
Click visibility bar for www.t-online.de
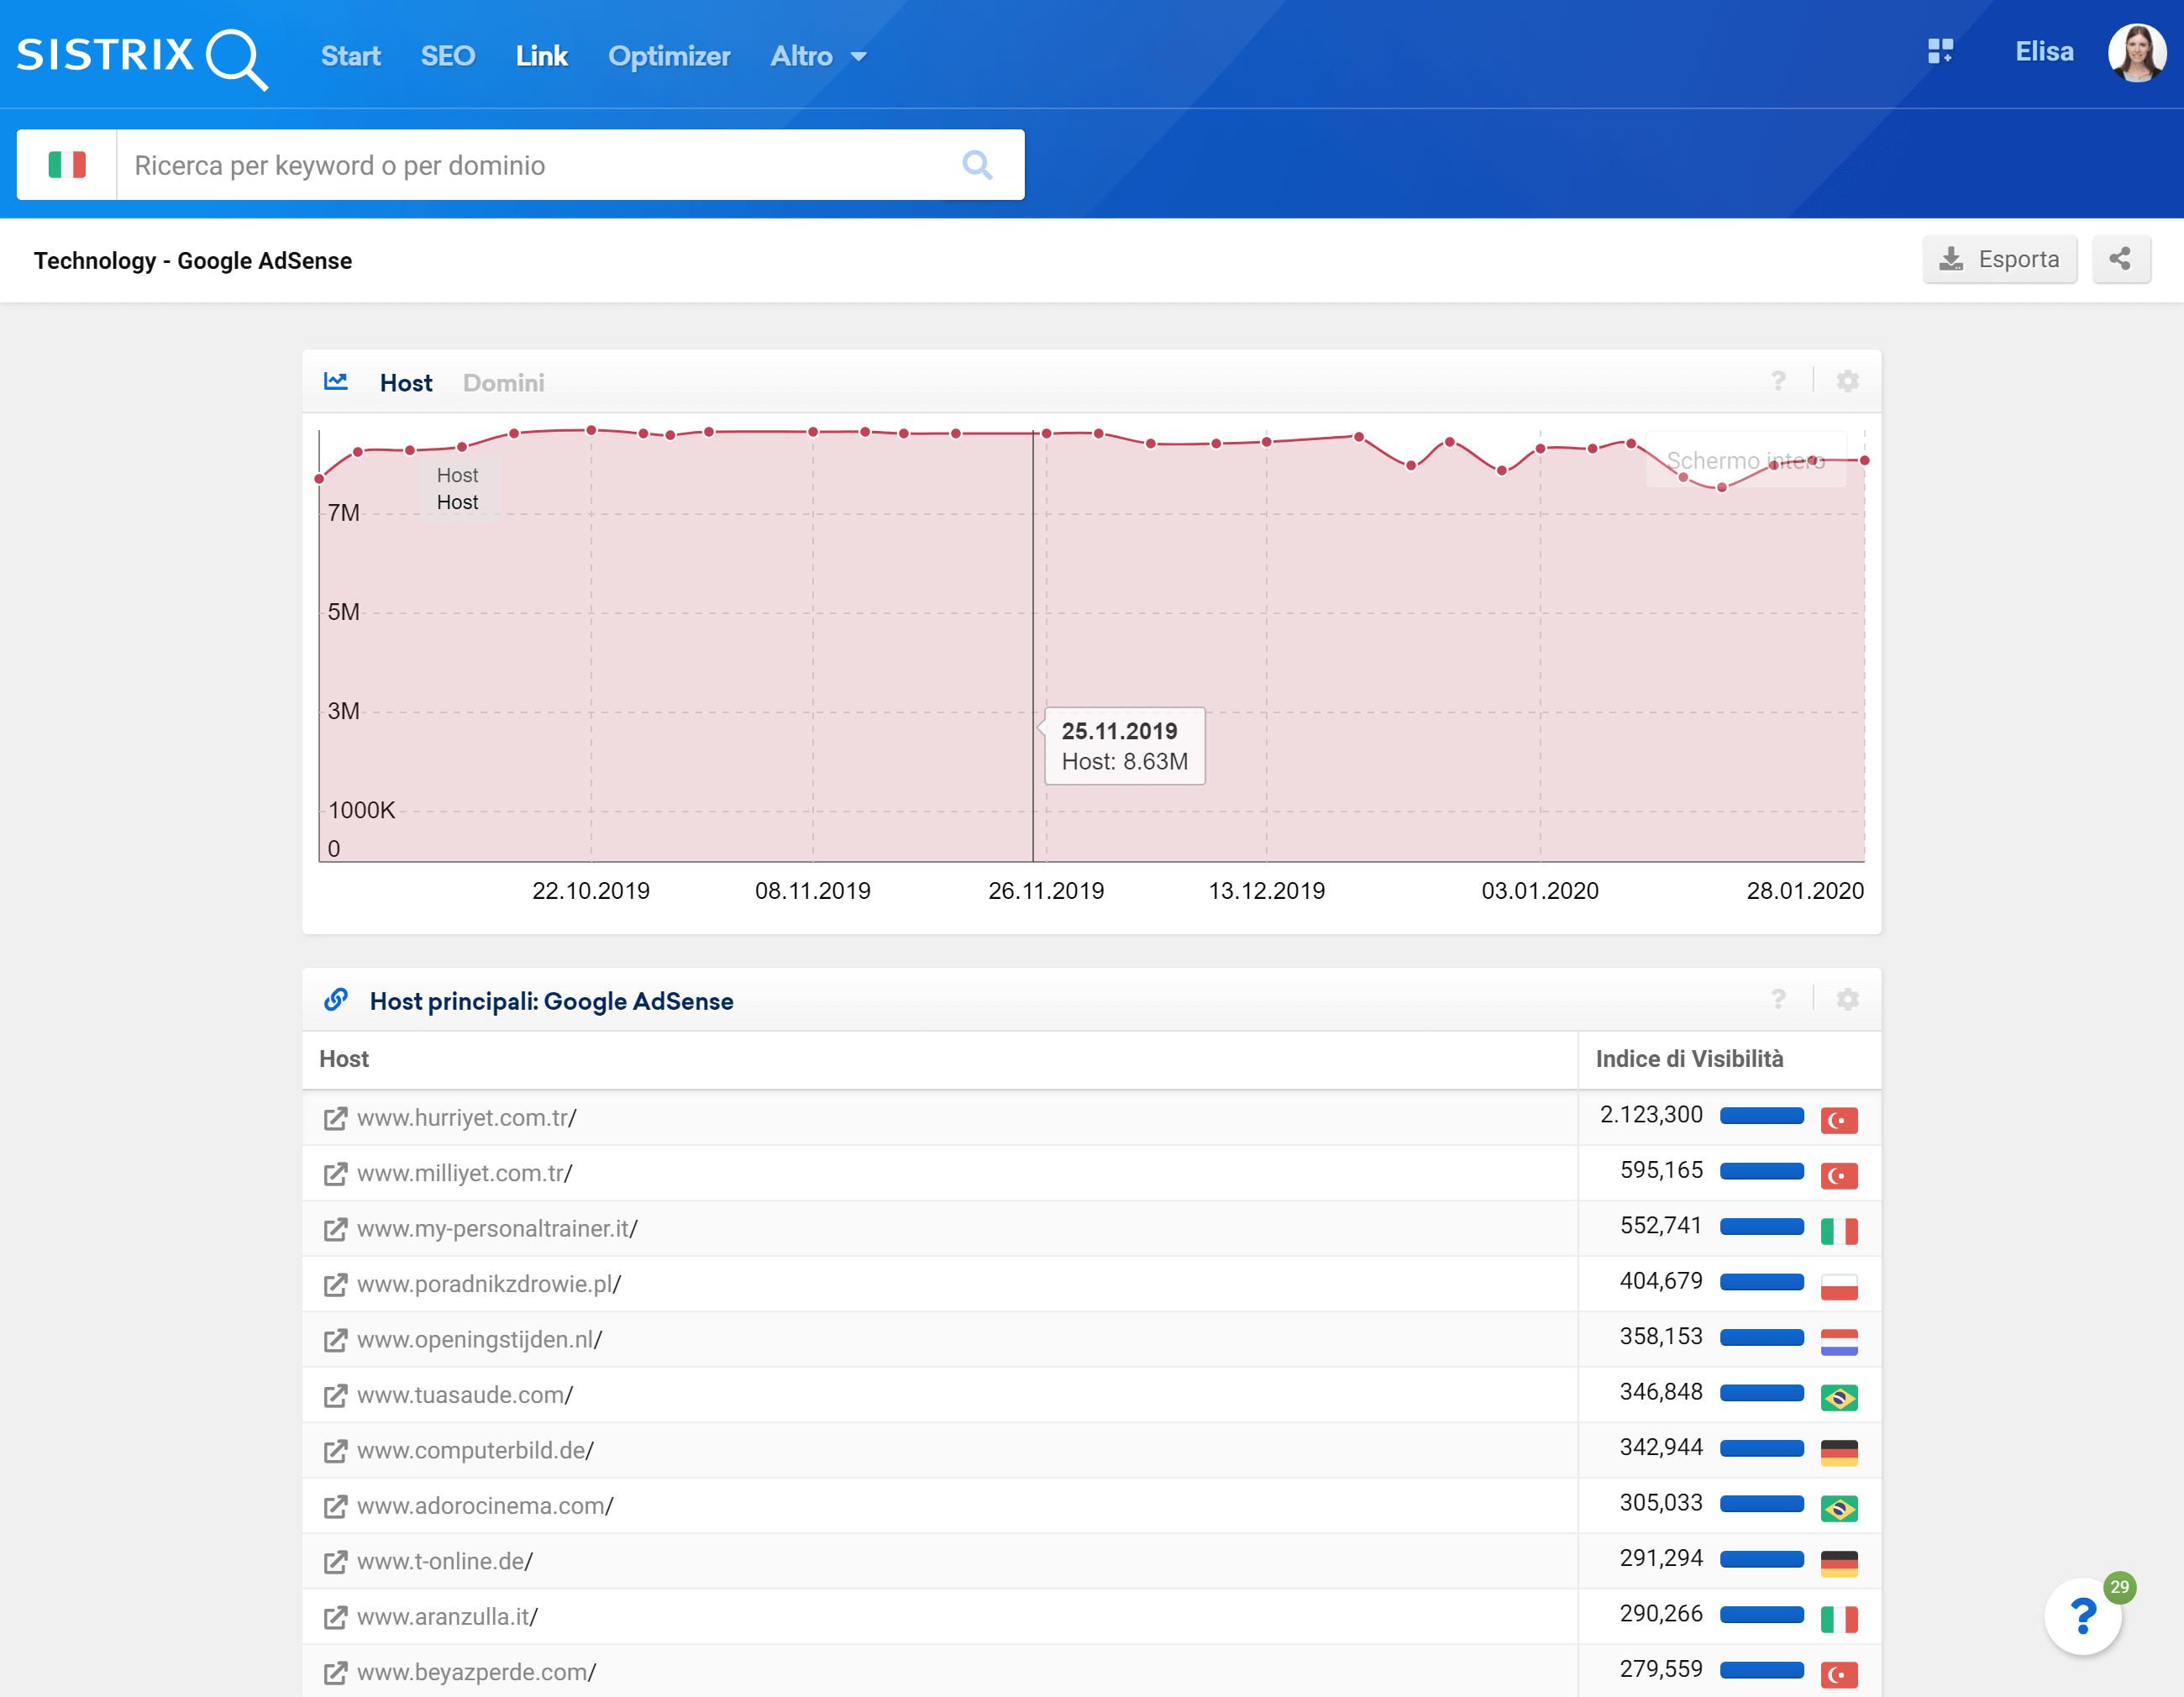click(1761, 1561)
